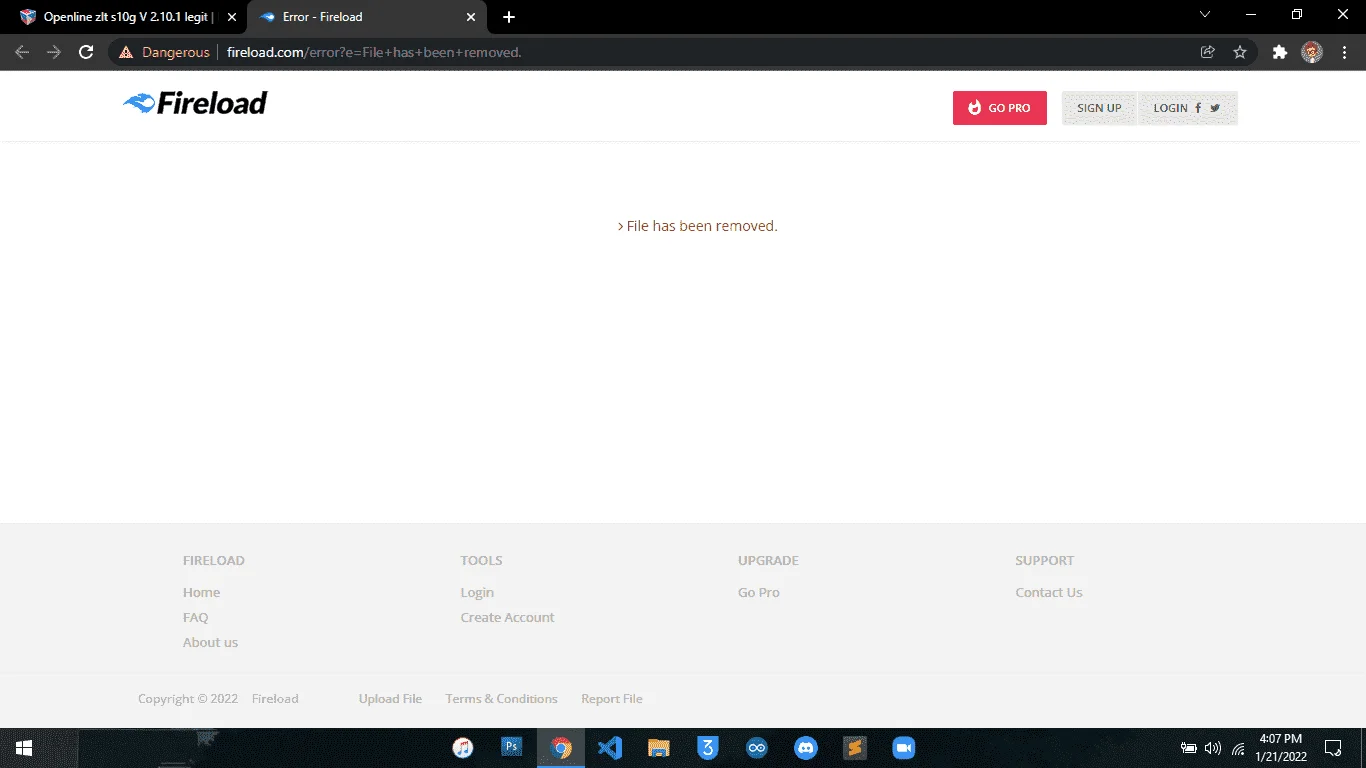Image resolution: width=1366 pixels, height=768 pixels.
Task: Close the Error - Fireload tab
Action: (x=471, y=17)
